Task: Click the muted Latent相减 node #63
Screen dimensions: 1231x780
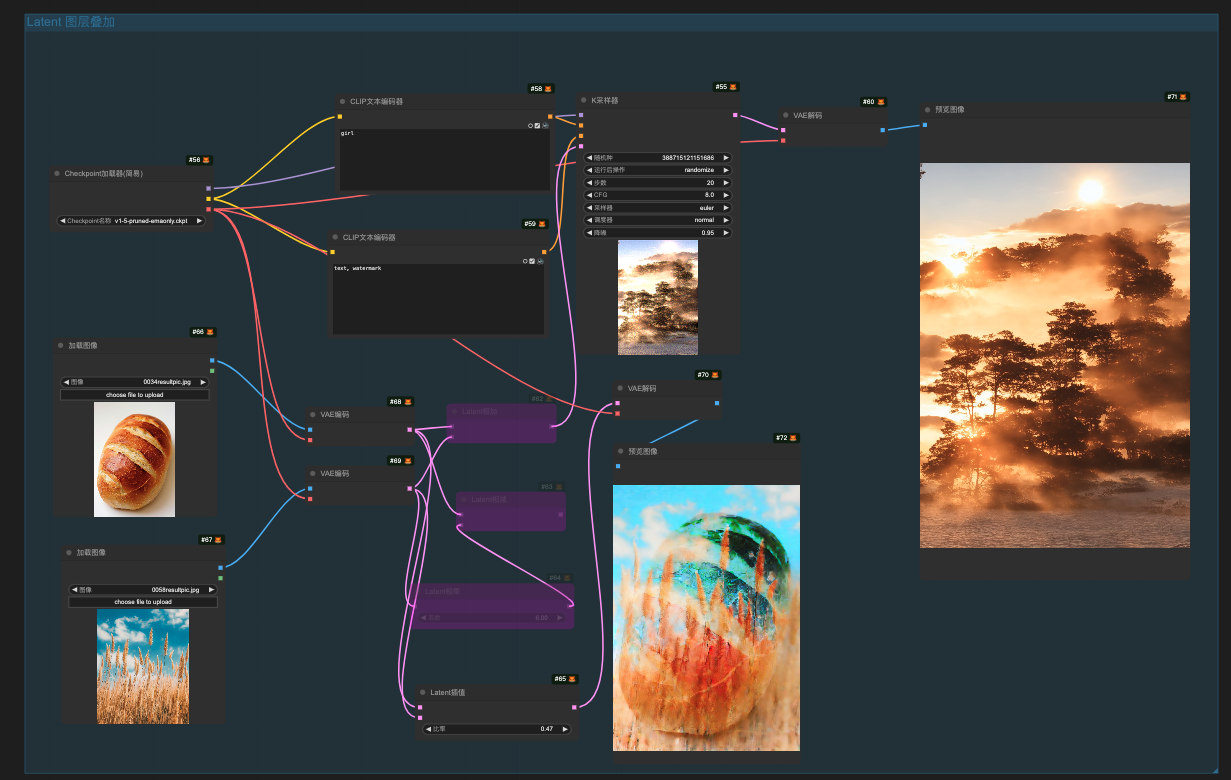Action: tap(510, 511)
